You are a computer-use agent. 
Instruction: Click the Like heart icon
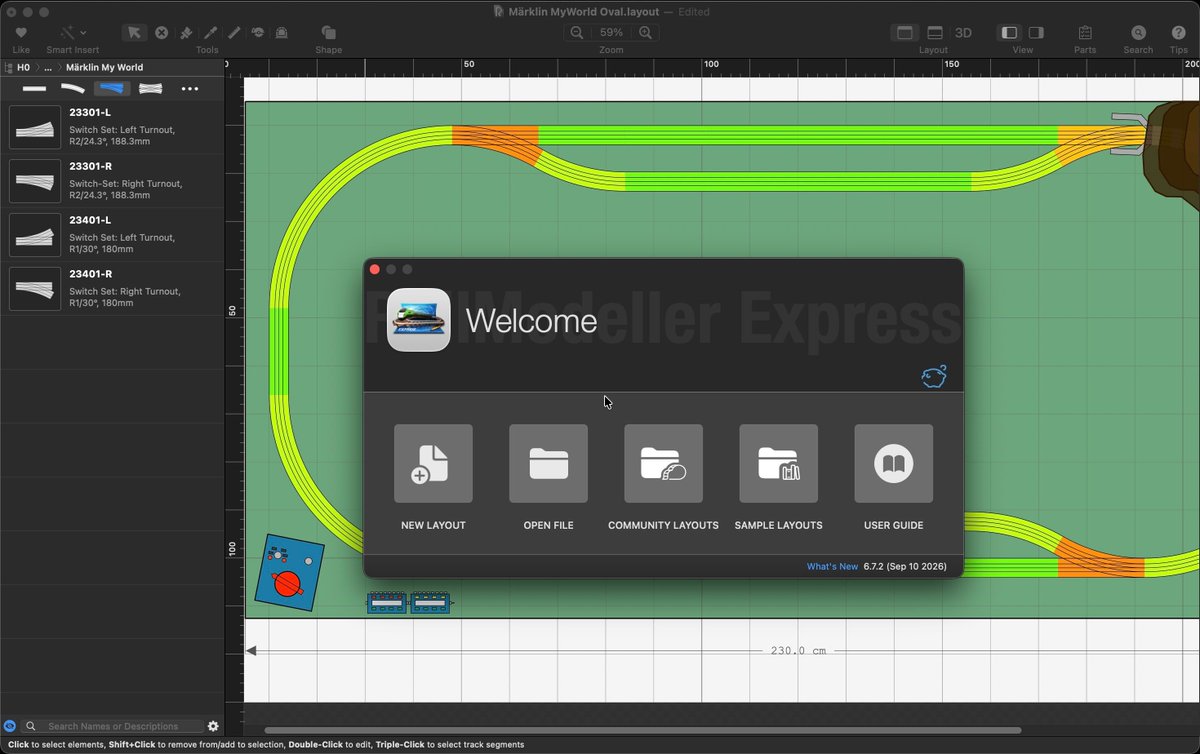21,33
